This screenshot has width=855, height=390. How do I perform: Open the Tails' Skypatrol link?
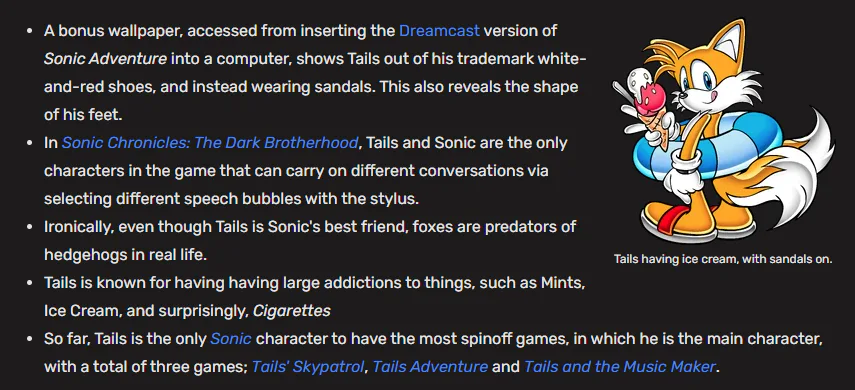(x=308, y=367)
